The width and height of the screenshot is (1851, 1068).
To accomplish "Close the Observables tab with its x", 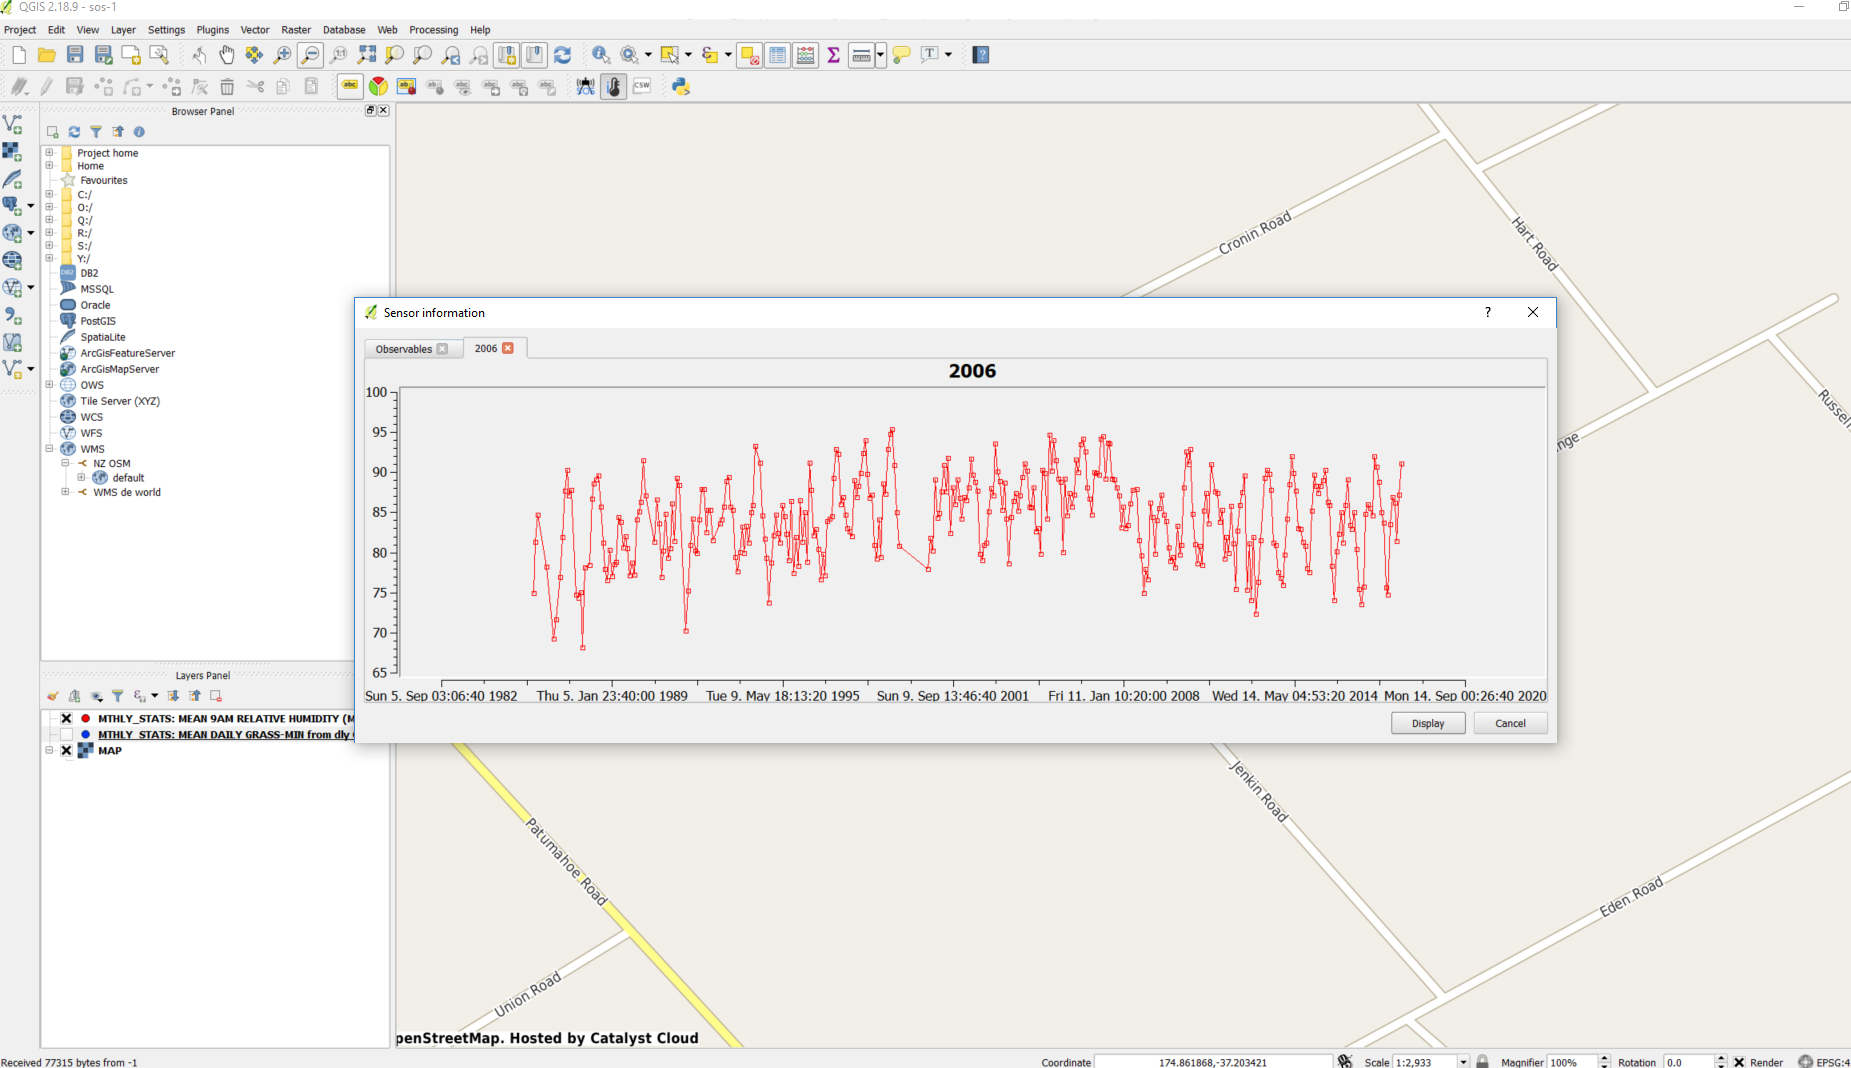I will point(443,349).
